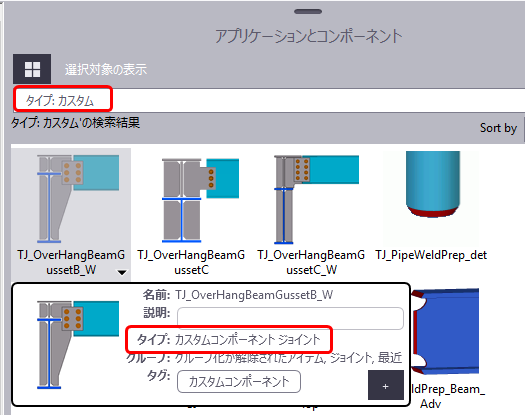Click the search field containing タイプ: カスタム
The height and width of the screenshot is (415, 525).
269,100
